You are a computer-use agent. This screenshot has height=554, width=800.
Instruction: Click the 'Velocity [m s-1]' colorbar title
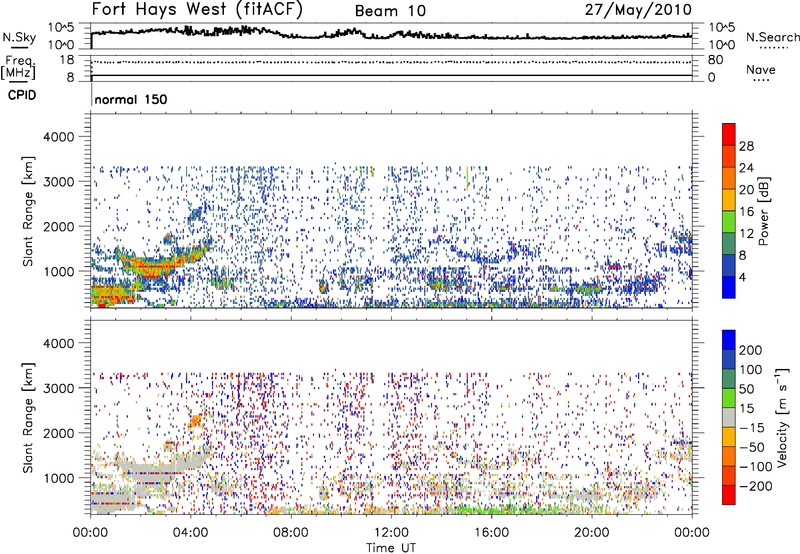coord(782,417)
